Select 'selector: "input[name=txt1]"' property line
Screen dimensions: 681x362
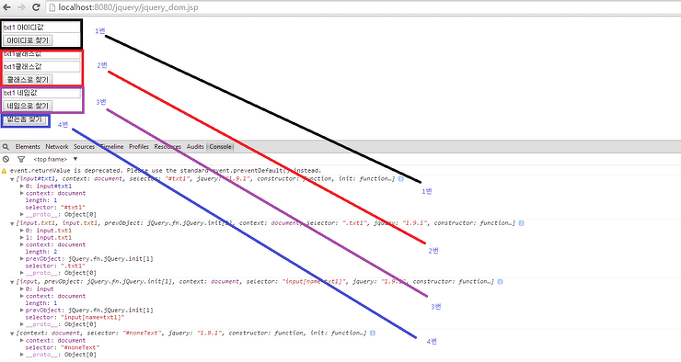[x=75, y=317]
